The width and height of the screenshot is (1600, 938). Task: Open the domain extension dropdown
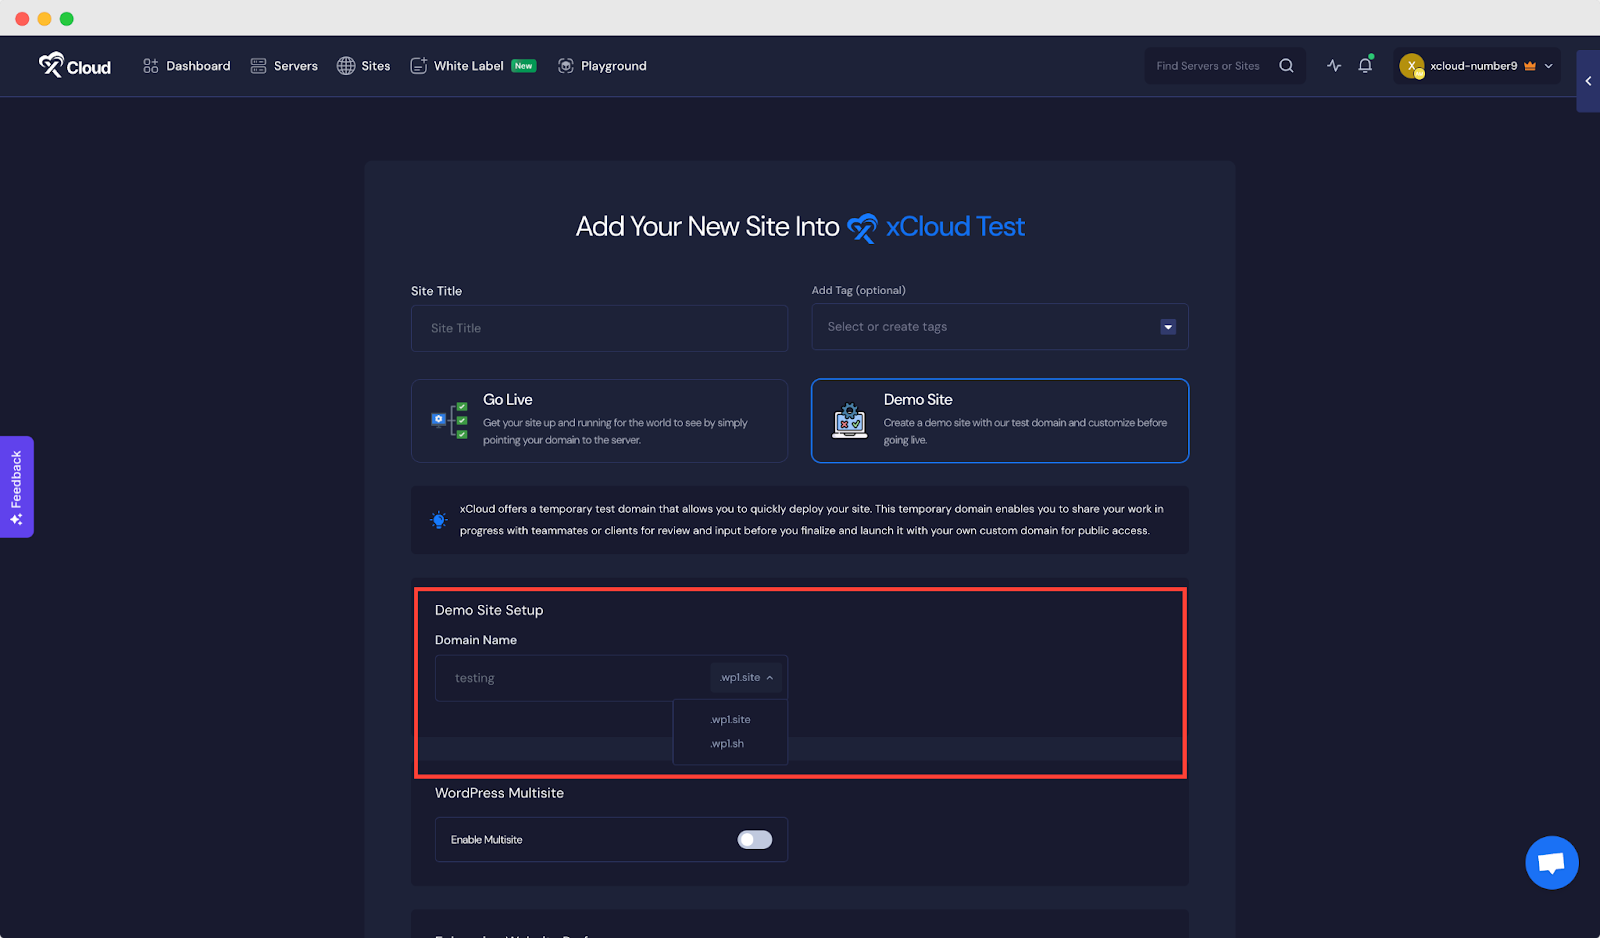746,677
